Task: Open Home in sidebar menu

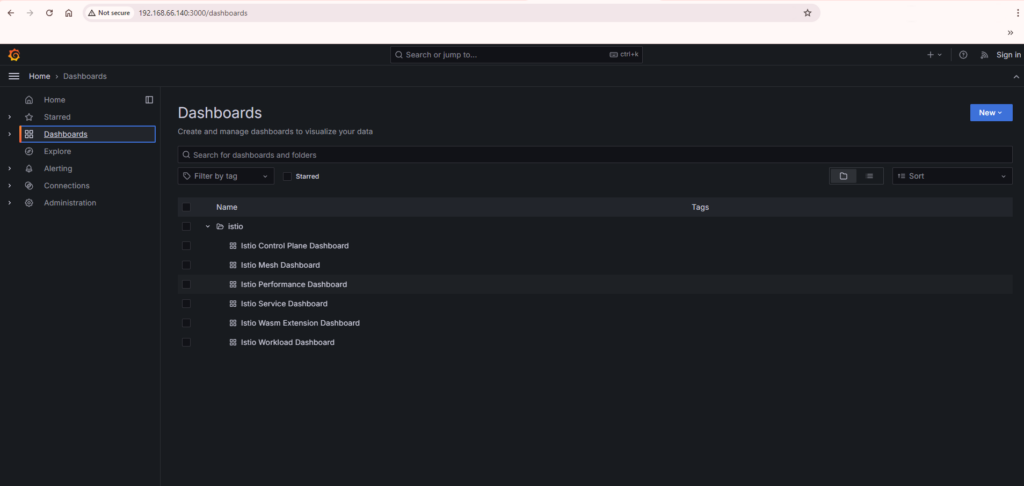Action: [54, 100]
